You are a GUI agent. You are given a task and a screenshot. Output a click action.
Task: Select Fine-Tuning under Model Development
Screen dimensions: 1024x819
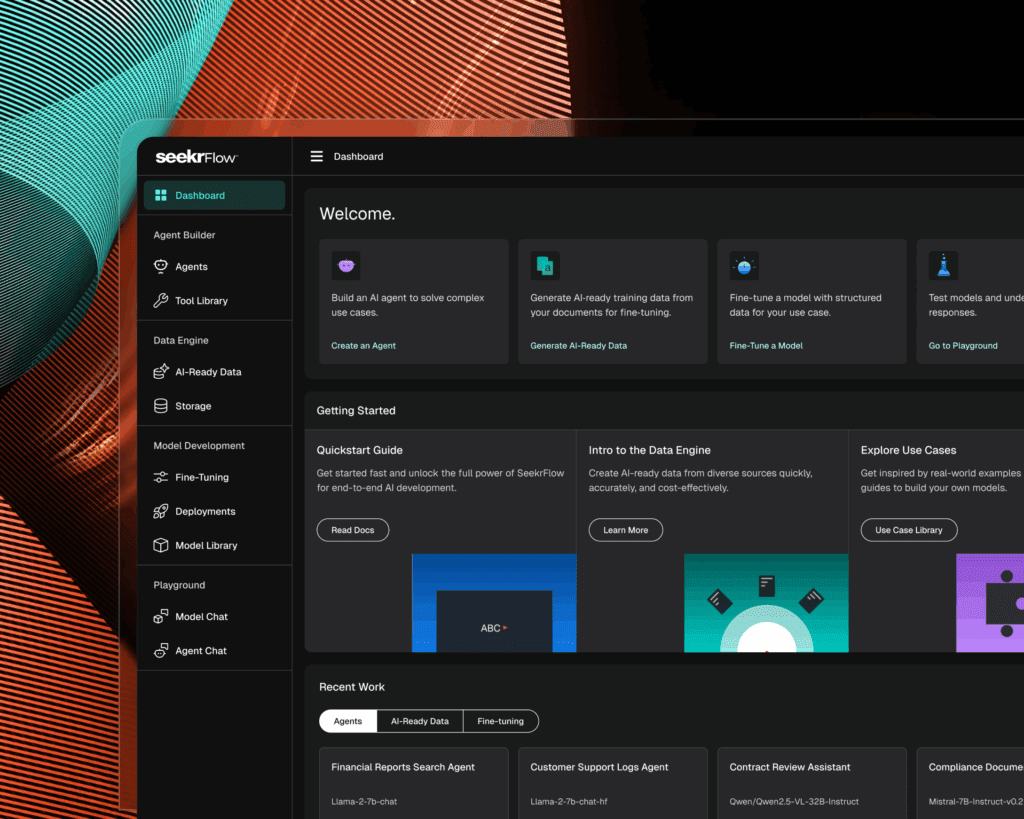click(x=160, y=477)
